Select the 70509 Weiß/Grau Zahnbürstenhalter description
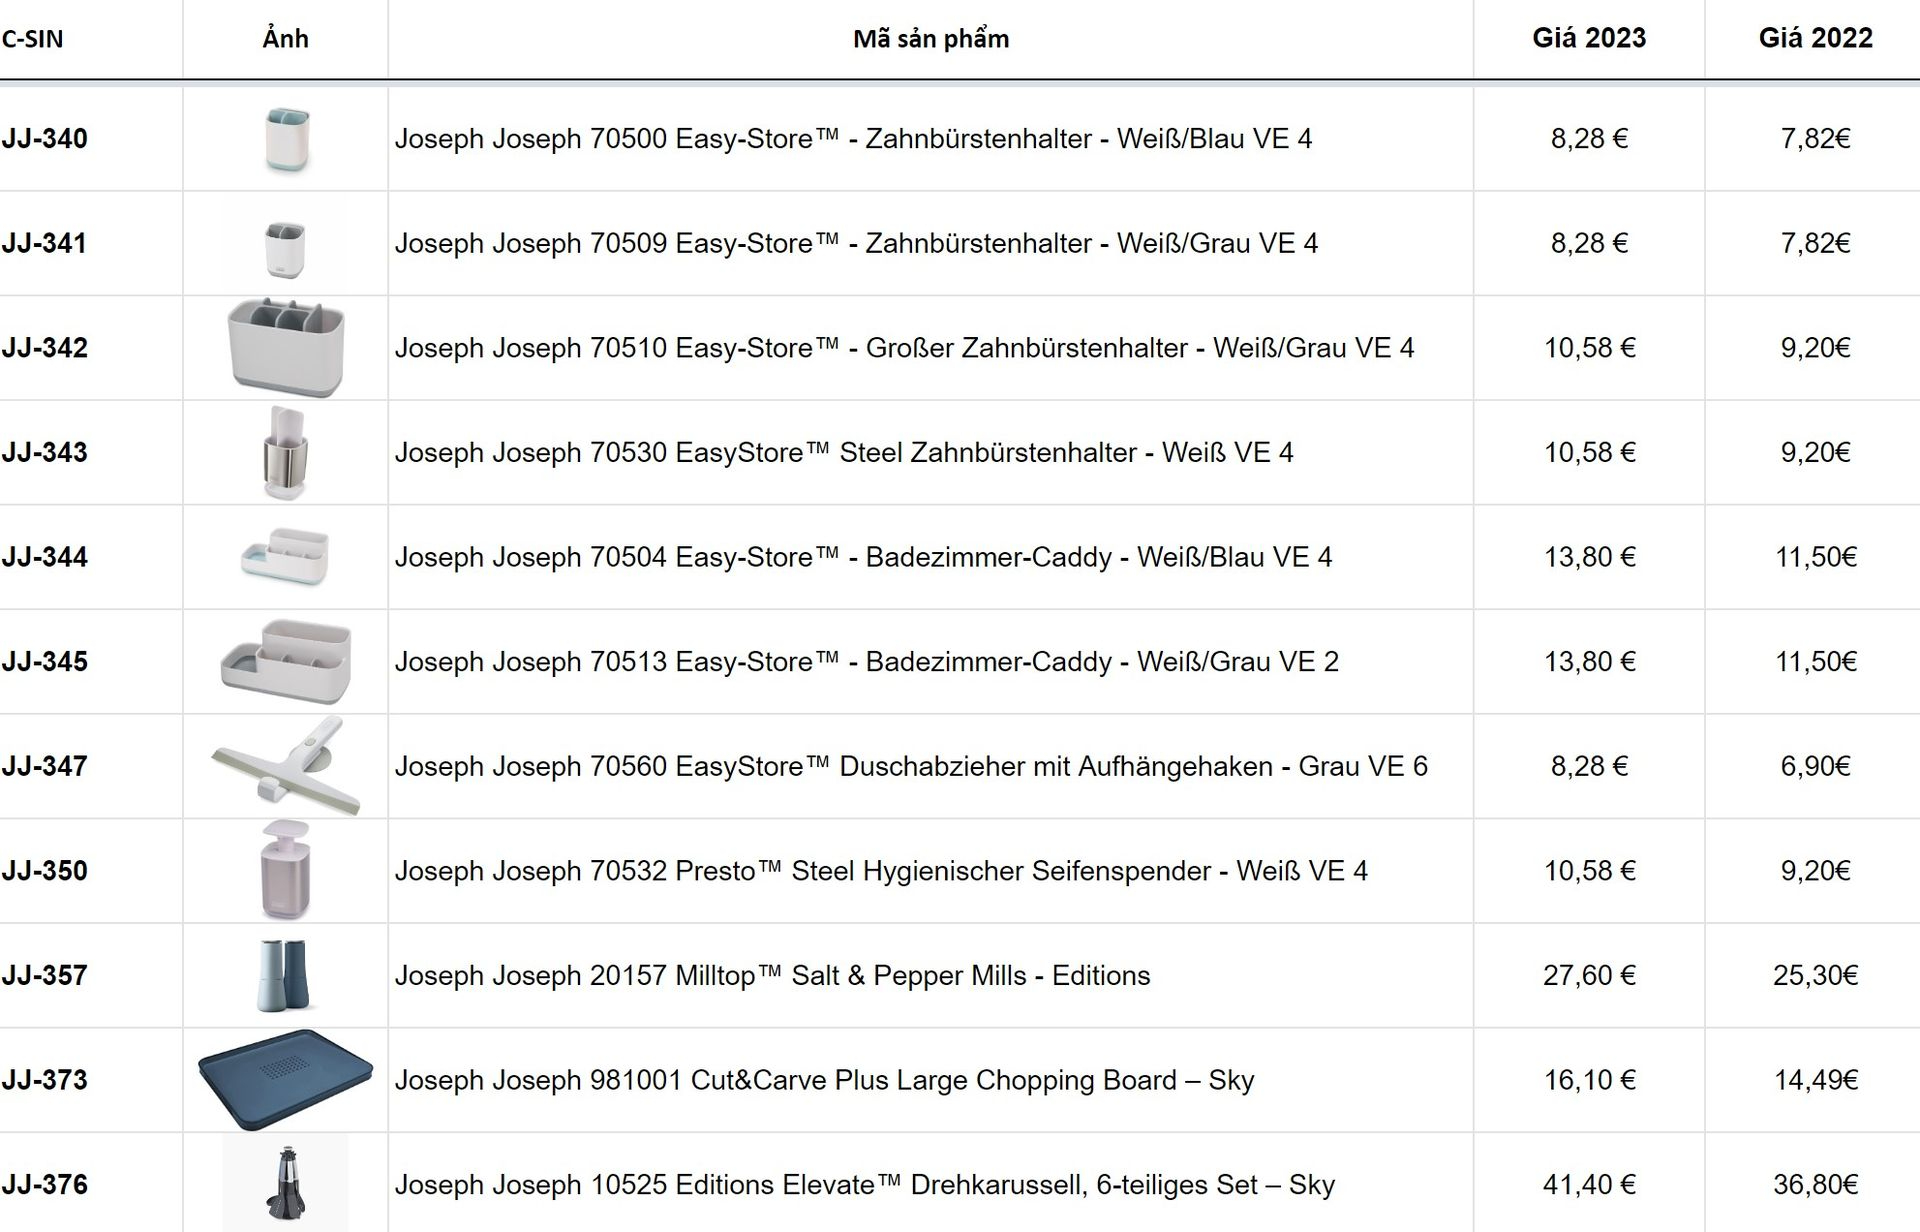The image size is (1920, 1232). click(x=856, y=243)
